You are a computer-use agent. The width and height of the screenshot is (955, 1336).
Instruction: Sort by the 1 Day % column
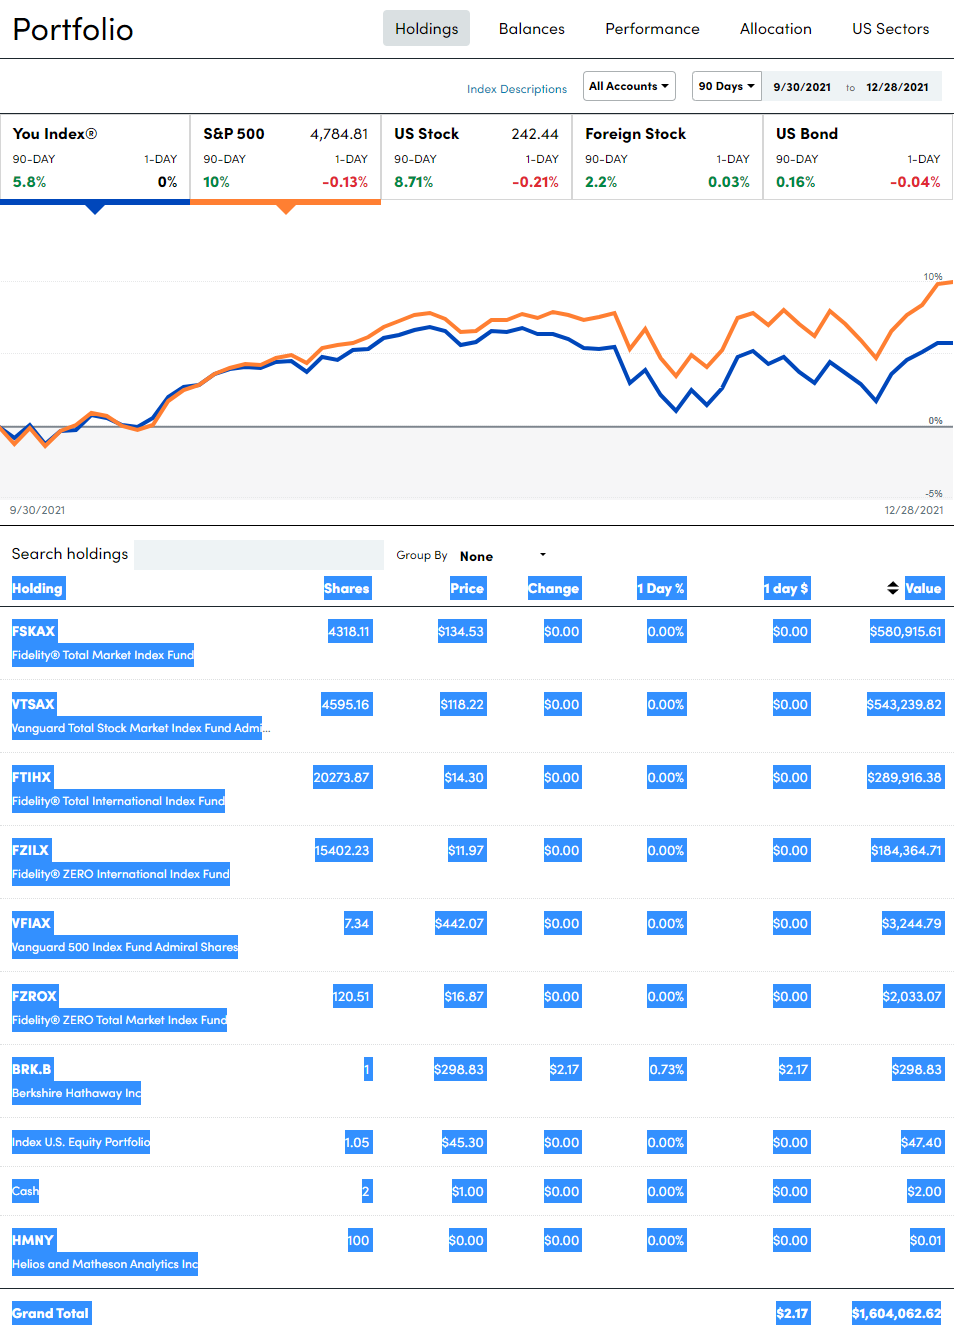point(661,589)
